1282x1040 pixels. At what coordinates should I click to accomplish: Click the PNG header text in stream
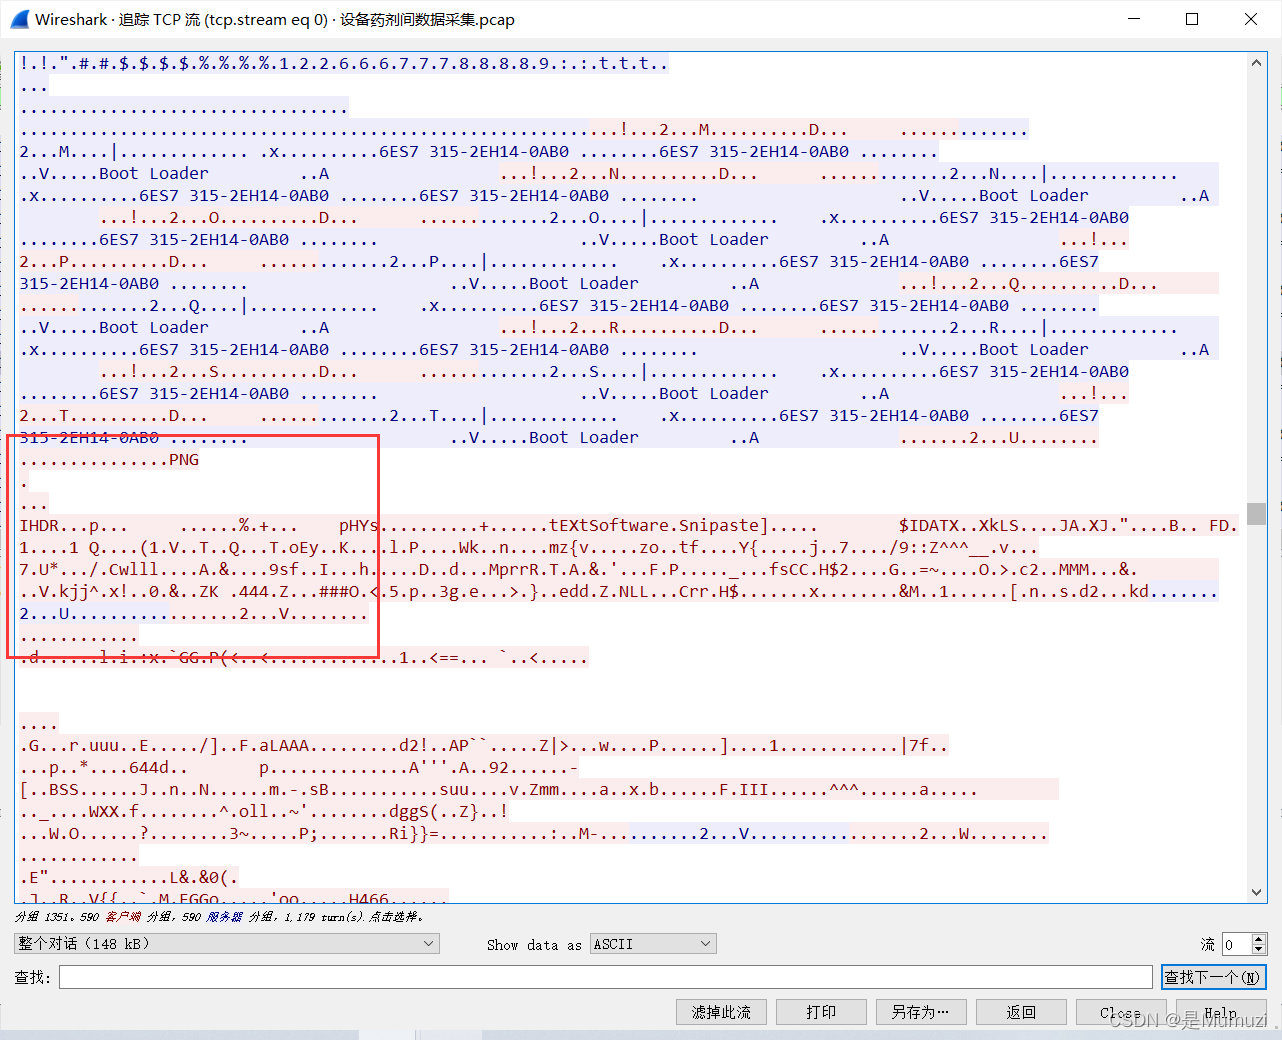[184, 460]
